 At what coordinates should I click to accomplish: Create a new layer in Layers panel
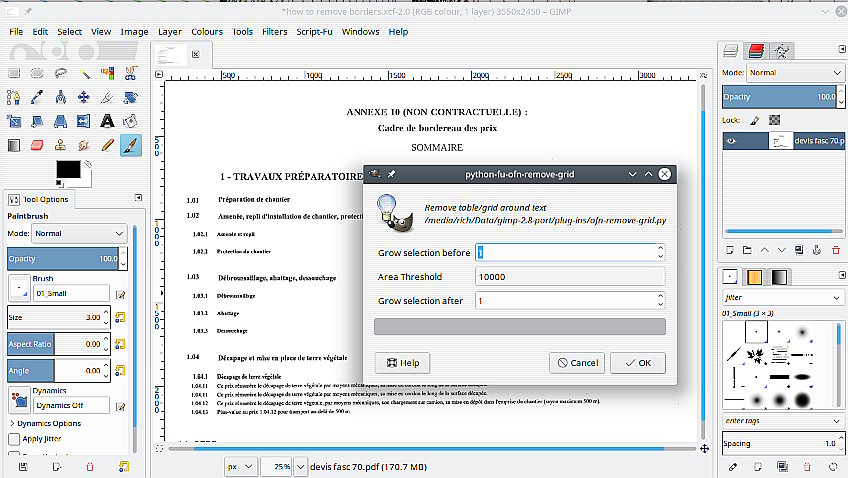point(730,250)
